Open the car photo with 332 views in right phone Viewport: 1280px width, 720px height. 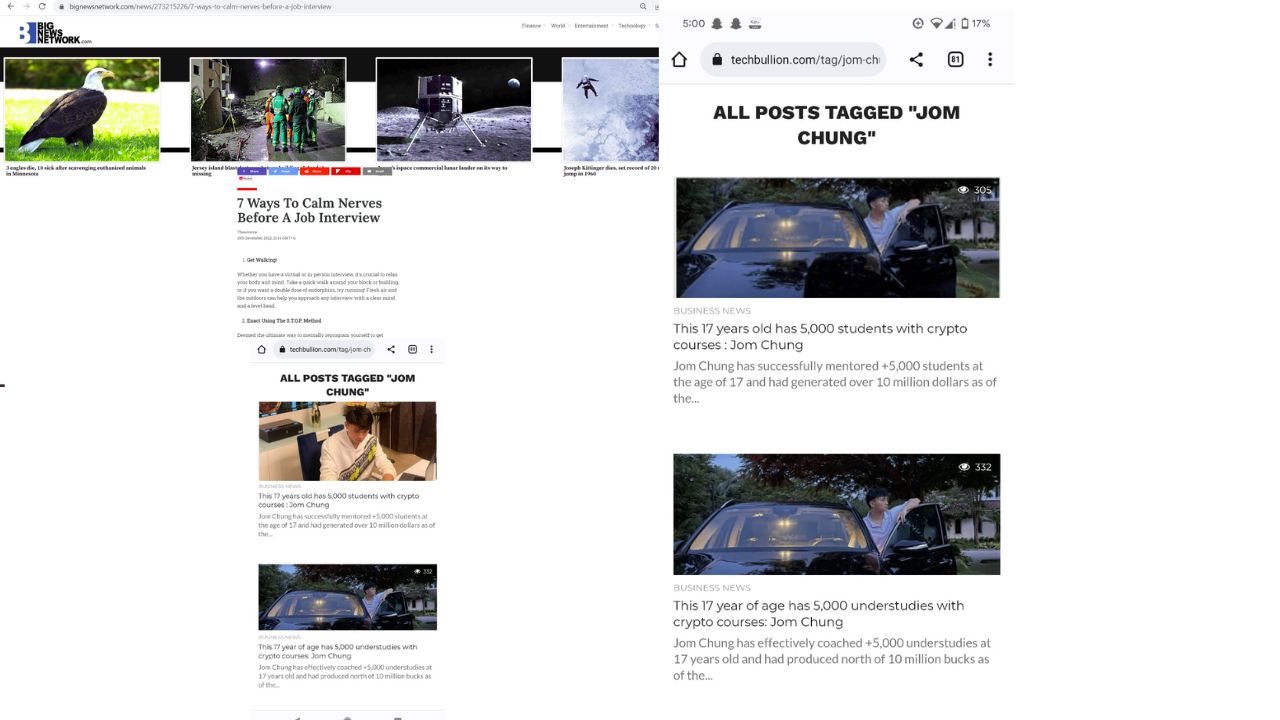coord(837,514)
